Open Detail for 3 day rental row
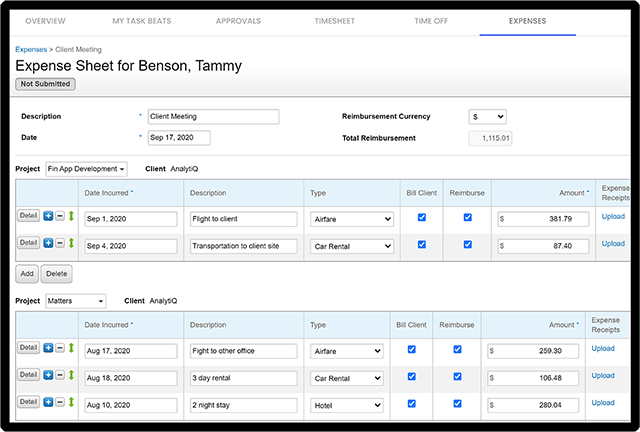640x432 pixels. coord(29,374)
